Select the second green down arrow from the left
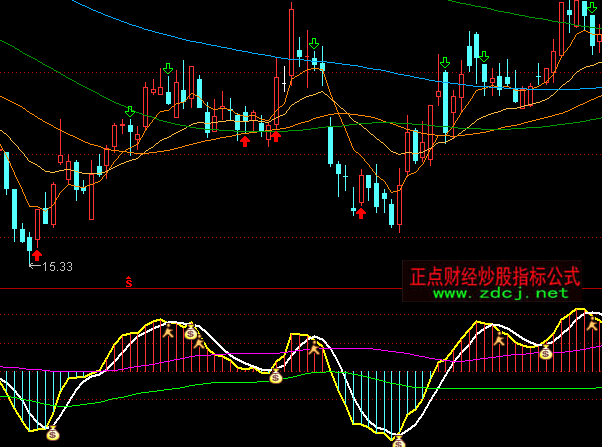The image size is (602, 447). 167,69
